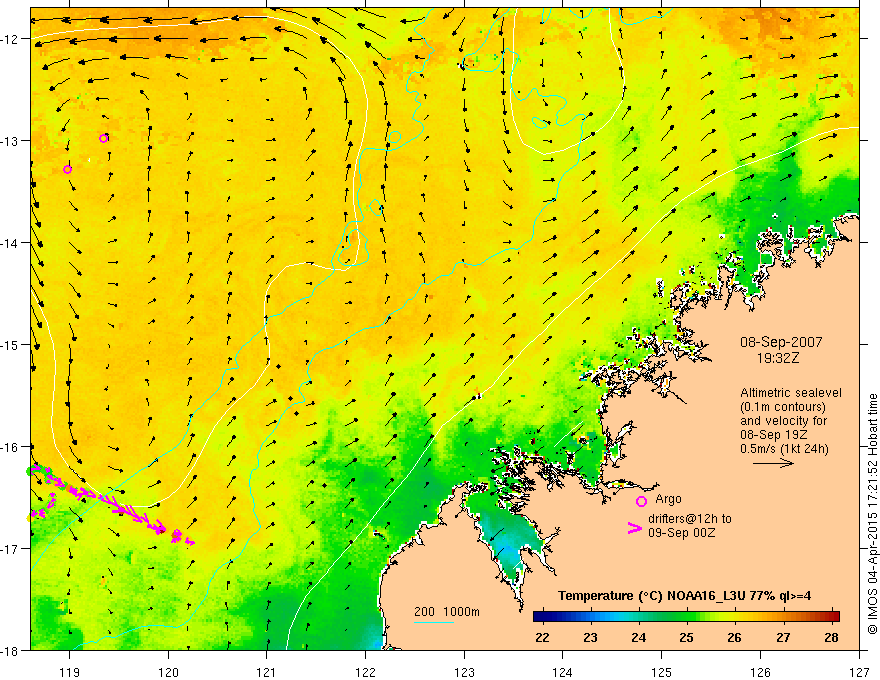Click the color bar value 25
880x680 pixels.
pos(686,637)
